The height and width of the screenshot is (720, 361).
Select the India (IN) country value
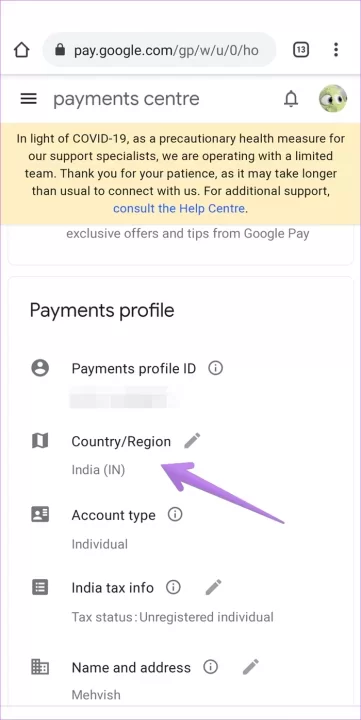[x=98, y=470]
